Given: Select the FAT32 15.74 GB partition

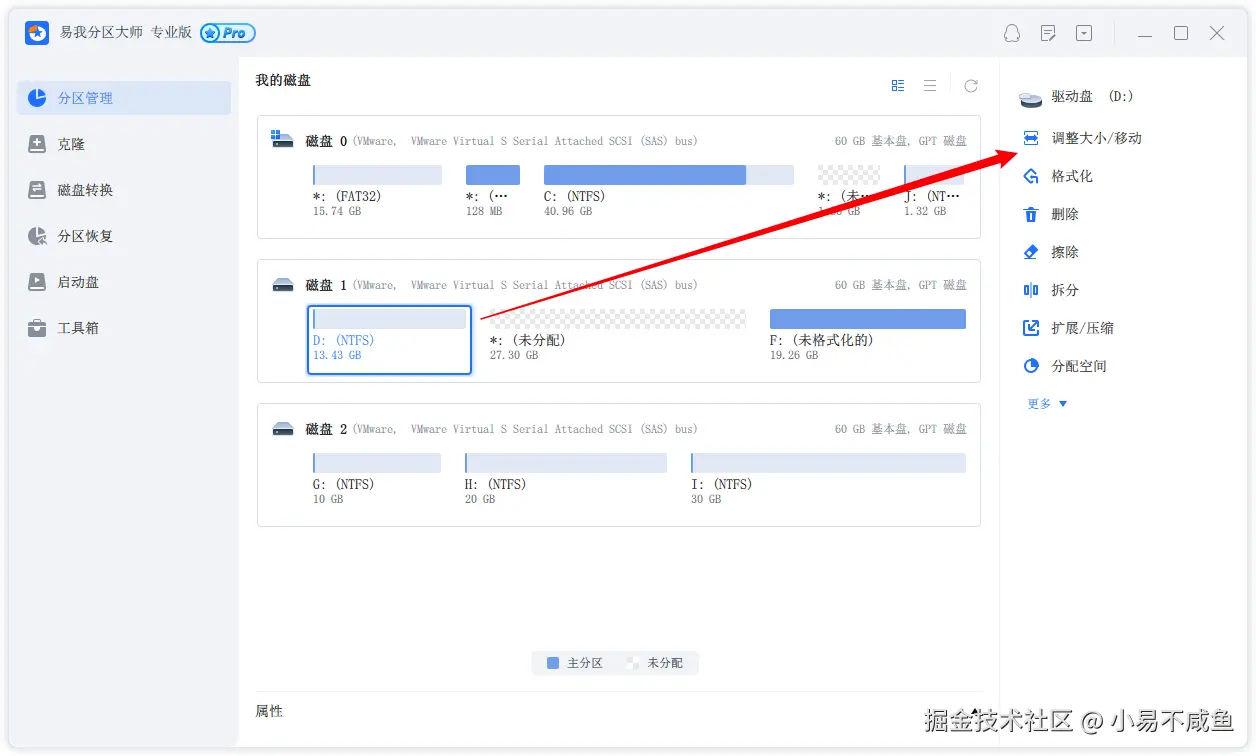Looking at the screenshot, I should pyautogui.click(x=377, y=192).
